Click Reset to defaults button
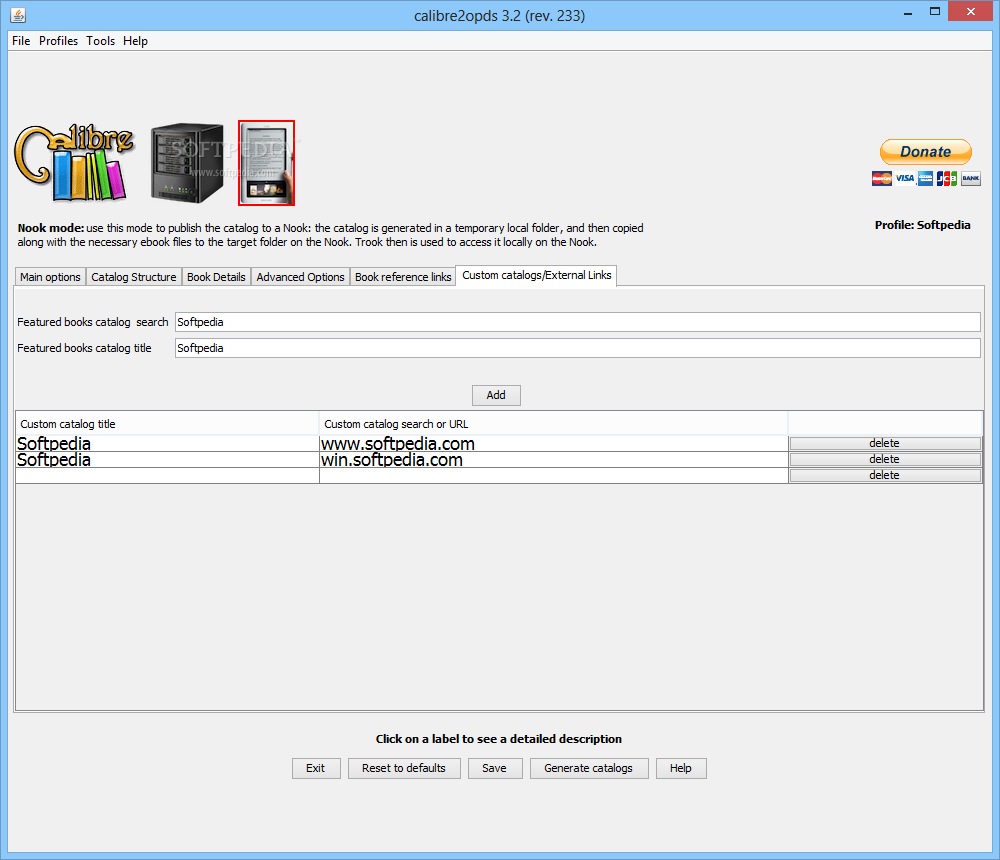 tap(404, 768)
